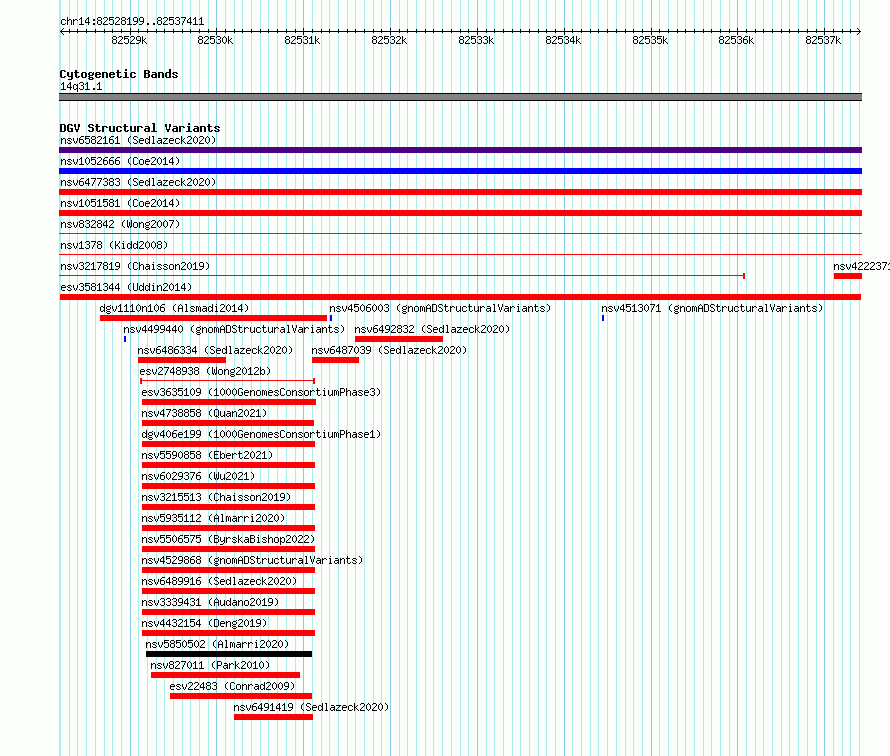Screen dimensions: 890x756
Task: Click the DGV Structural Variants track title
Action: pyautogui.click(x=140, y=128)
